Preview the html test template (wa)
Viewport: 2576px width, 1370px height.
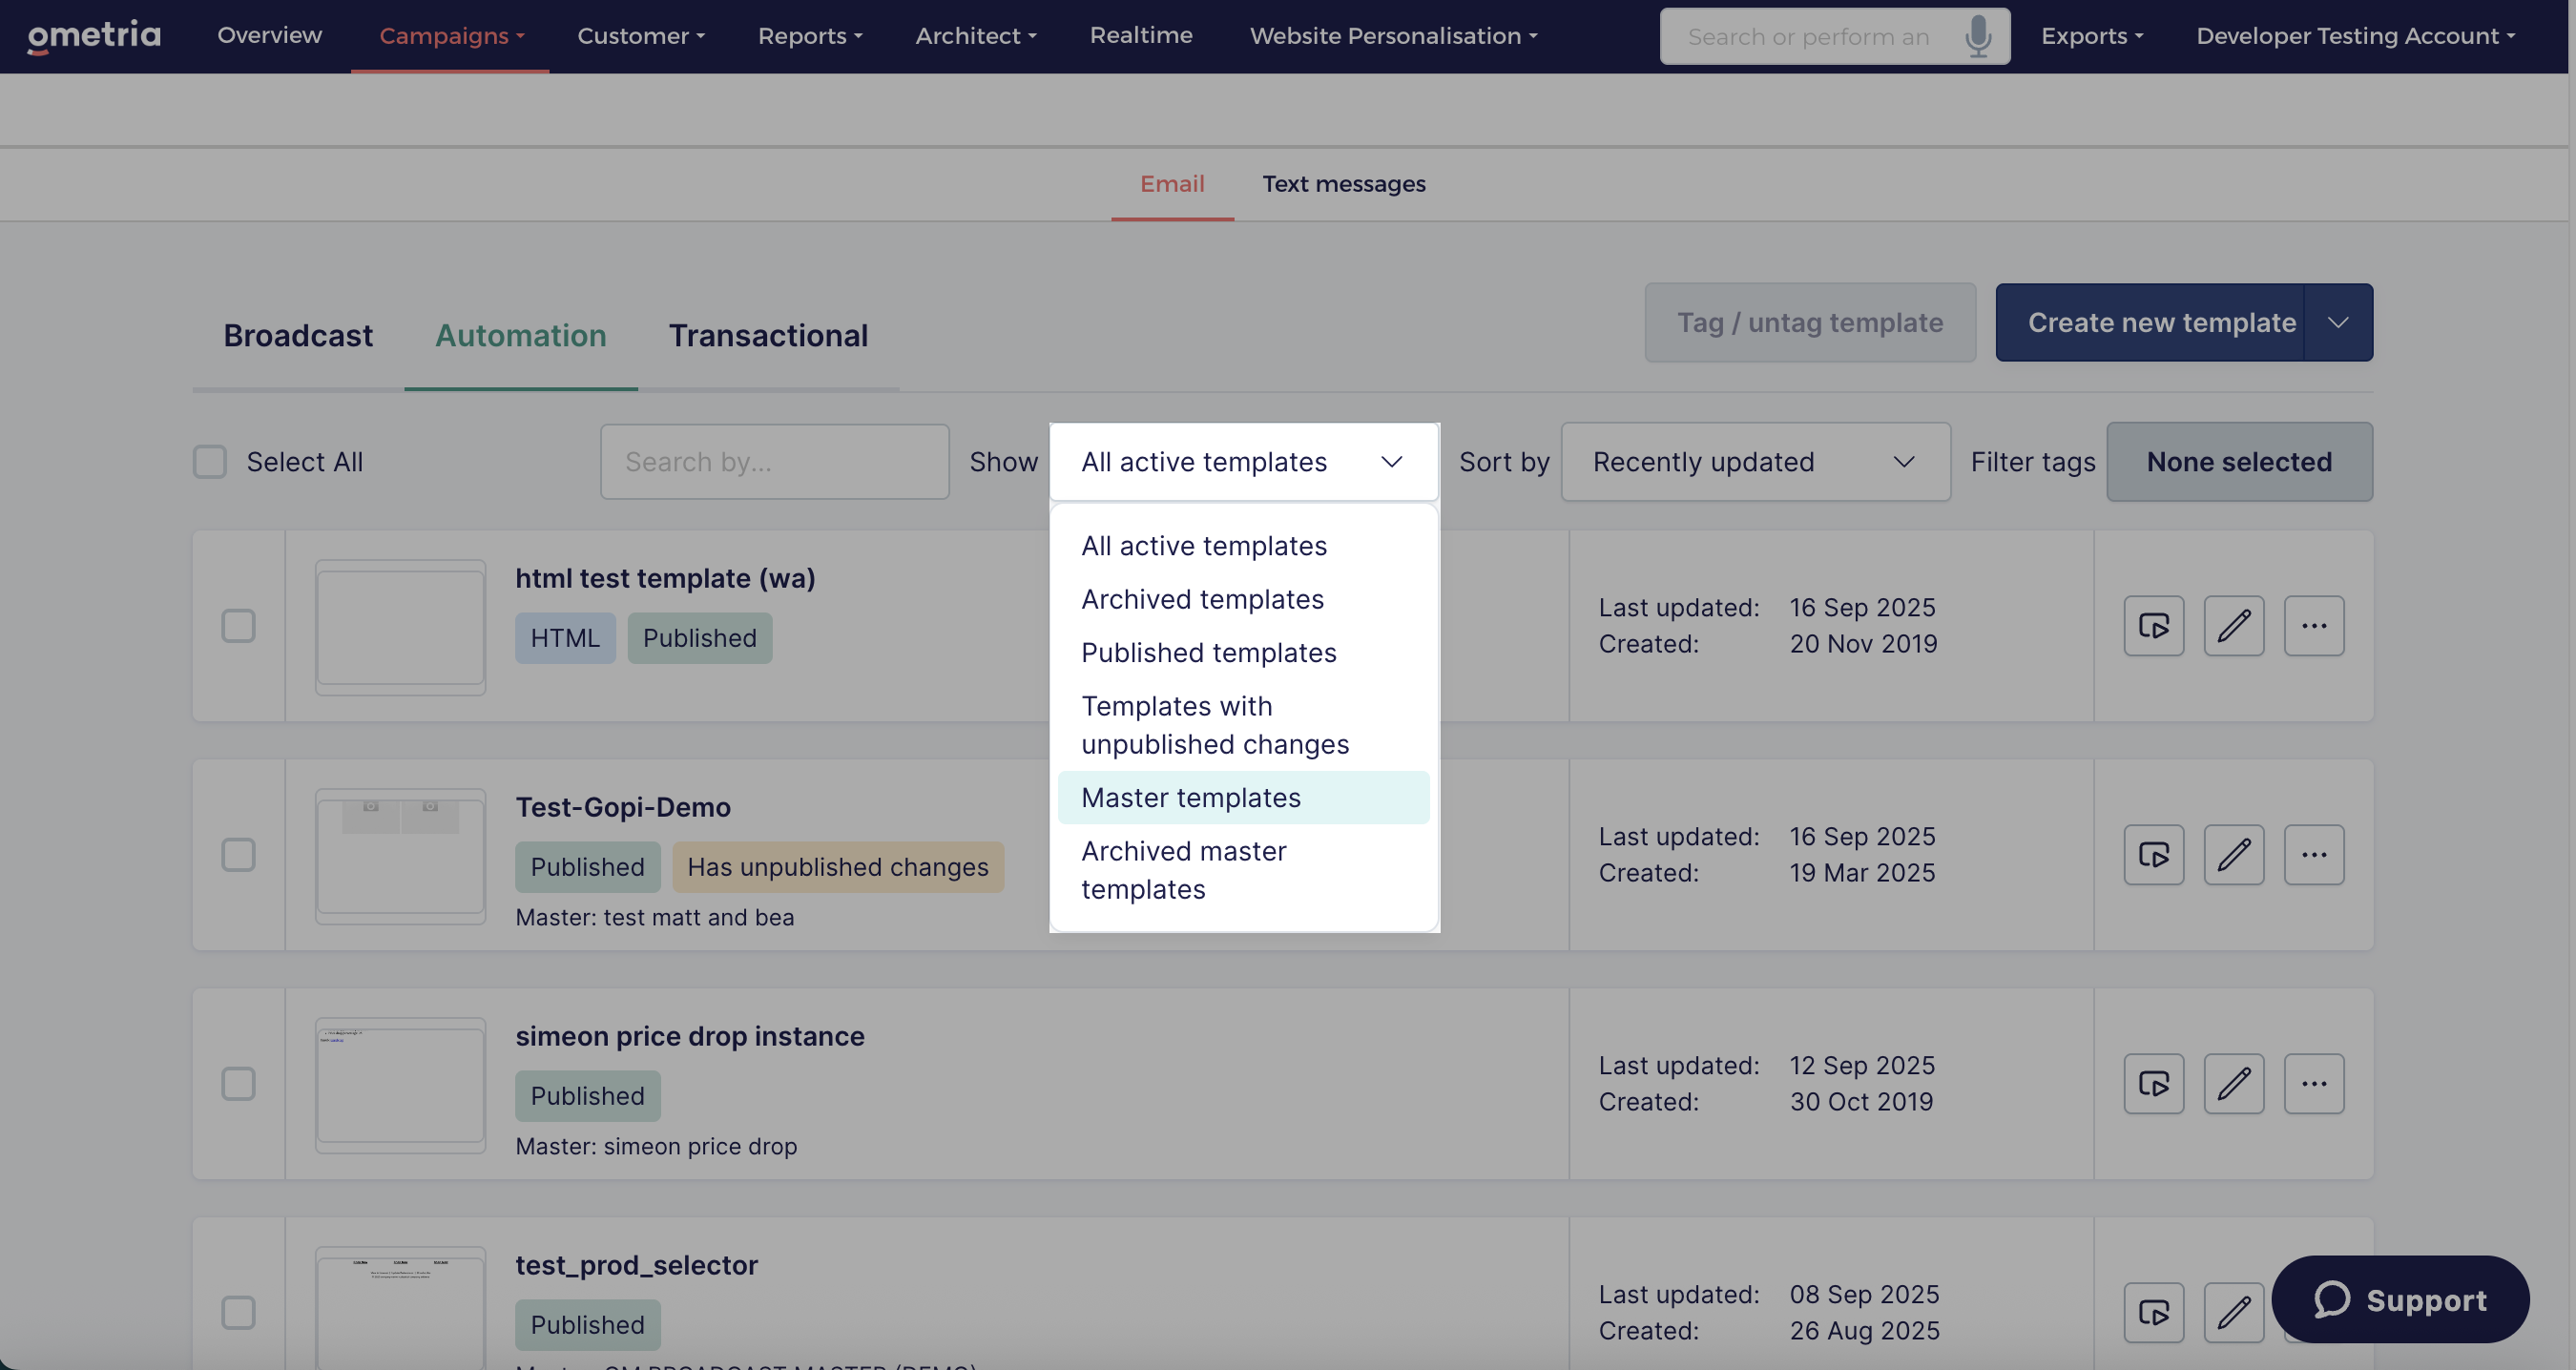point(2153,626)
